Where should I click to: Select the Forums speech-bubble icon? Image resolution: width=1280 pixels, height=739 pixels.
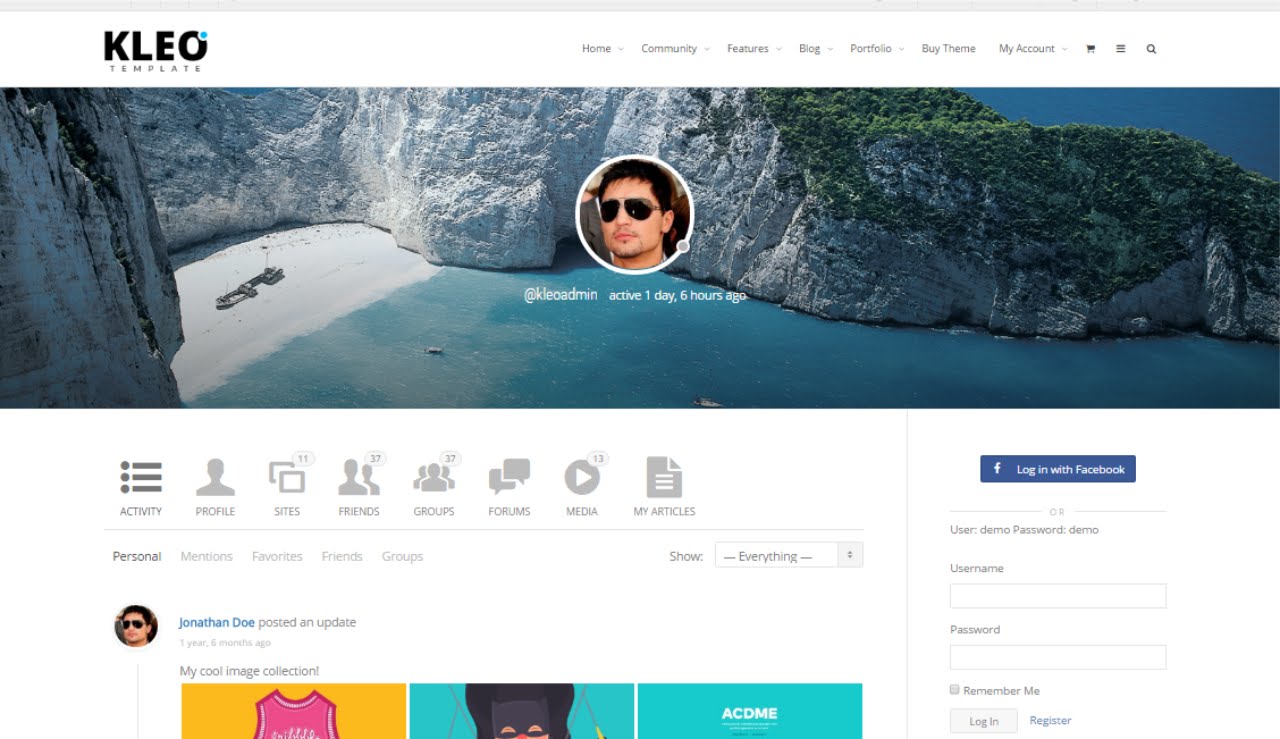click(508, 480)
